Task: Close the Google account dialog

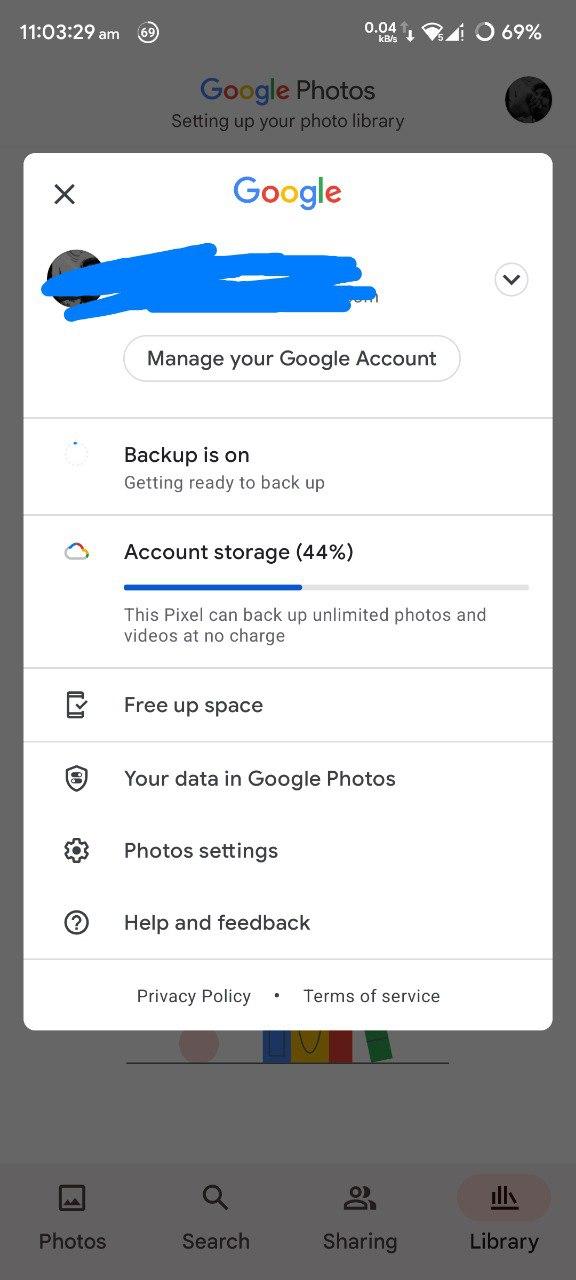Action: coord(64,194)
